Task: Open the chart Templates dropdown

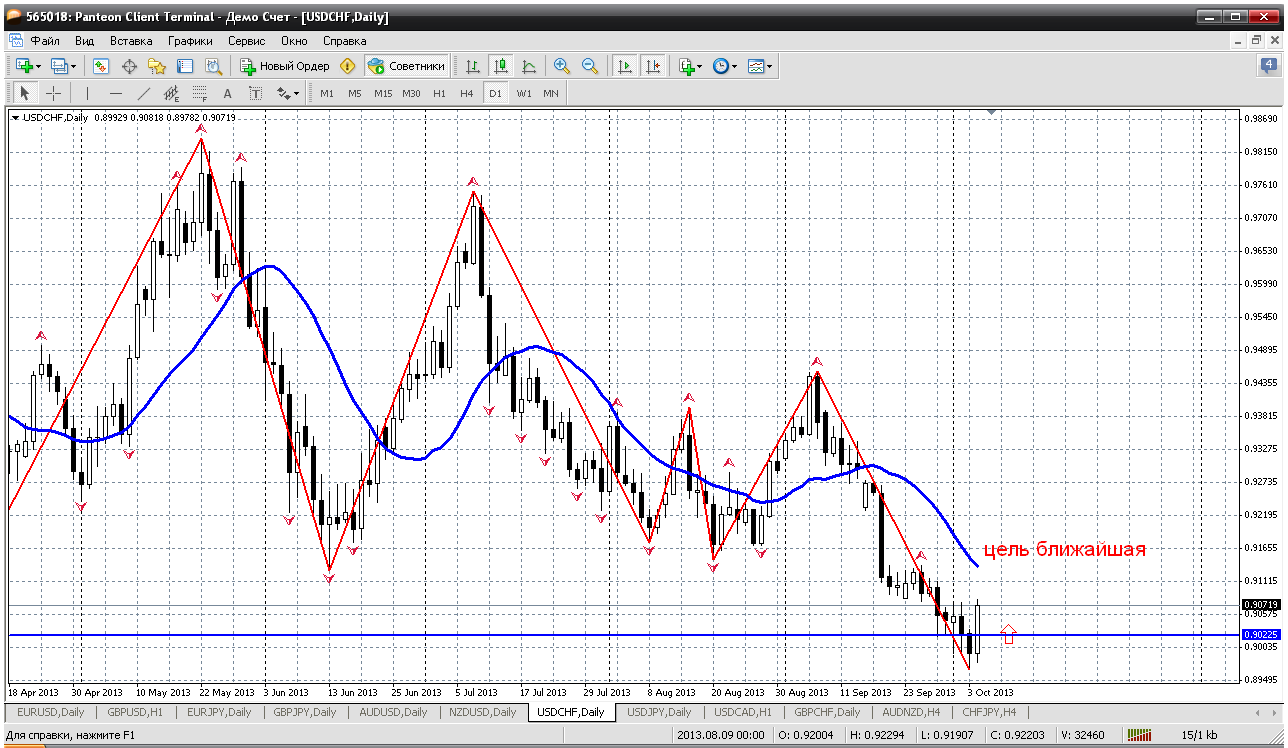Action: [x=760, y=66]
